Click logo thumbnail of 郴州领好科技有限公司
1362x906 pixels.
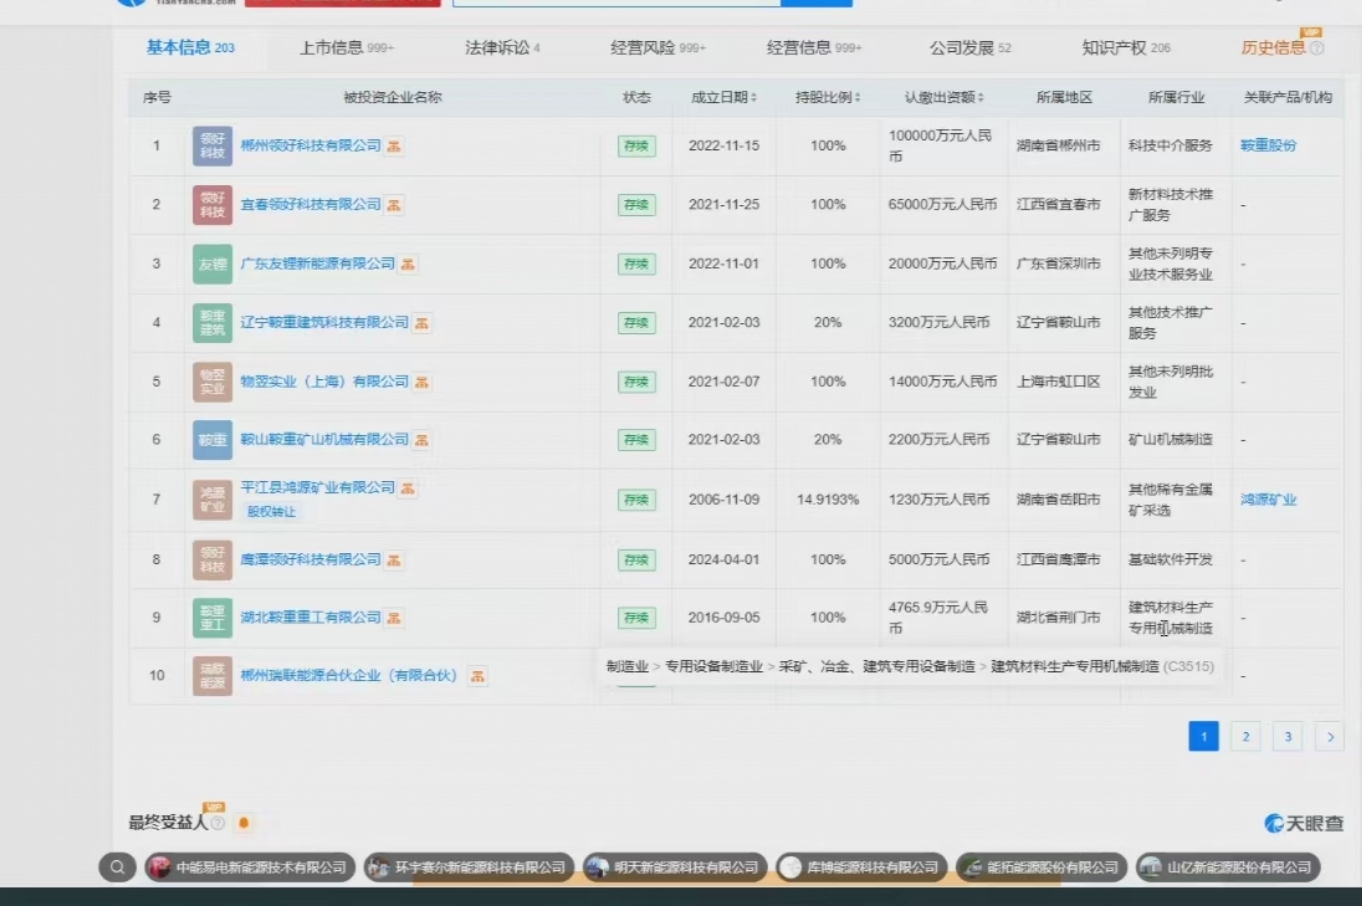tap(212, 146)
